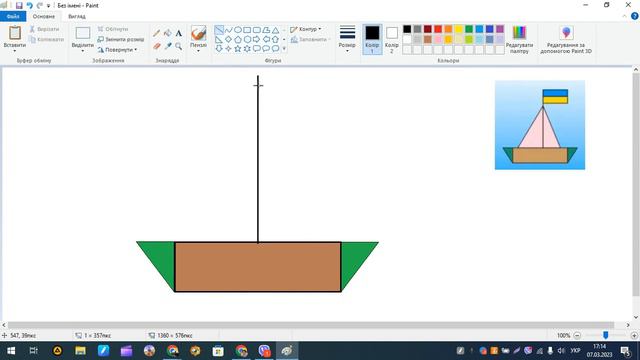The image size is (640, 360).
Task: Choose the Curve shape
Action: point(229,30)
